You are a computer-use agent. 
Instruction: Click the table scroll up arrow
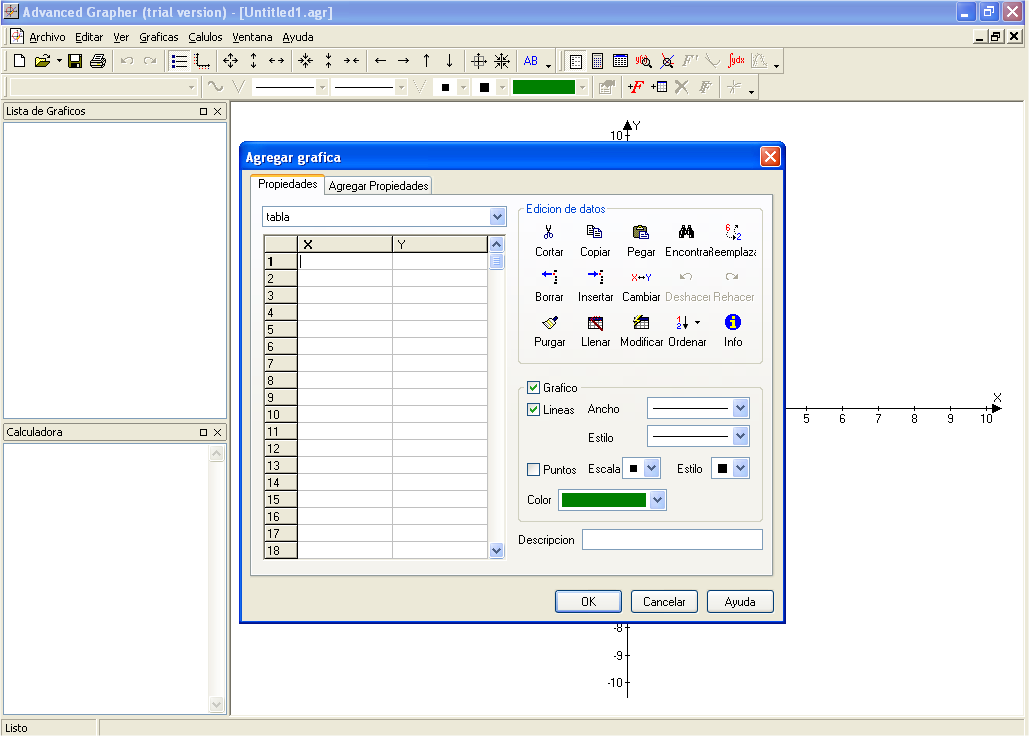coord(497,244)
